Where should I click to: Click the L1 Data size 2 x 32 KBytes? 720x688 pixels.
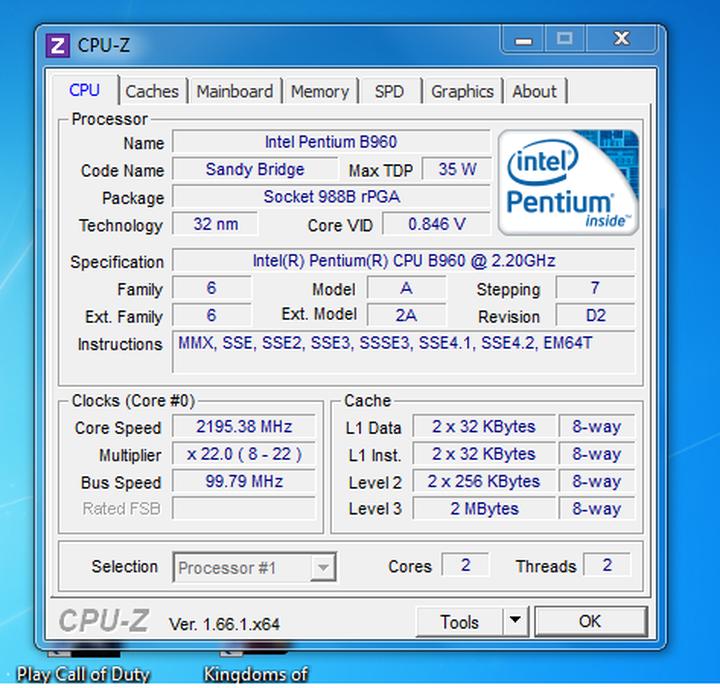[x=484, y=427]
